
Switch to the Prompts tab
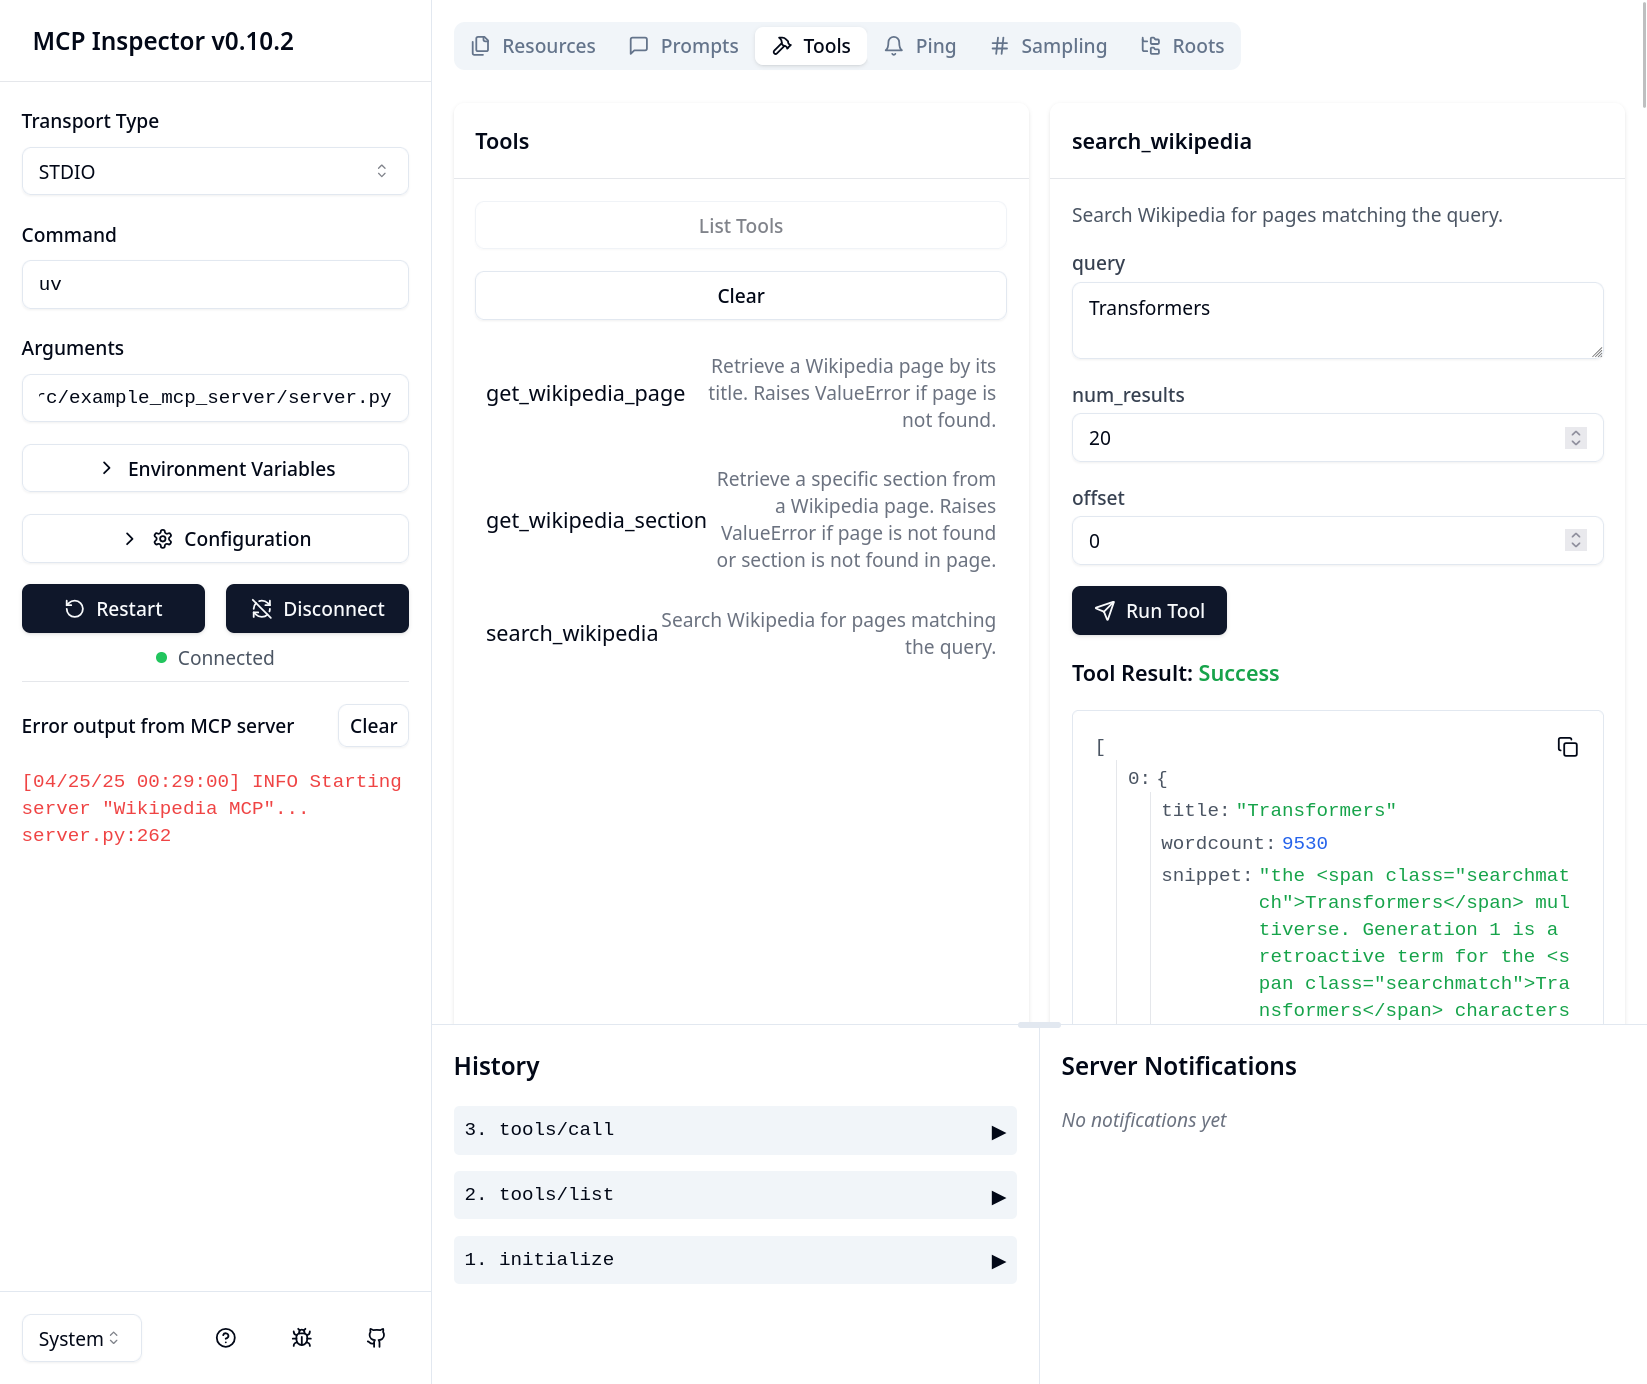coord(684,46)
